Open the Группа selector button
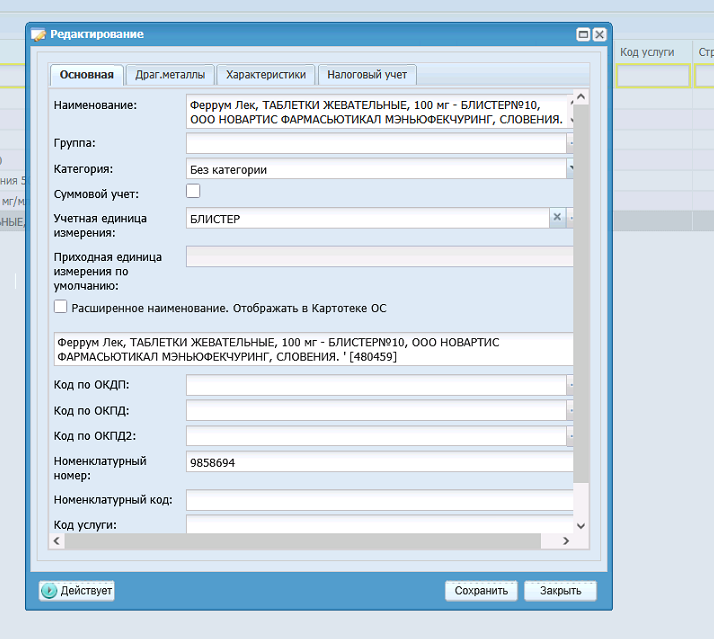The image size is (714, 639). point(570,143)
